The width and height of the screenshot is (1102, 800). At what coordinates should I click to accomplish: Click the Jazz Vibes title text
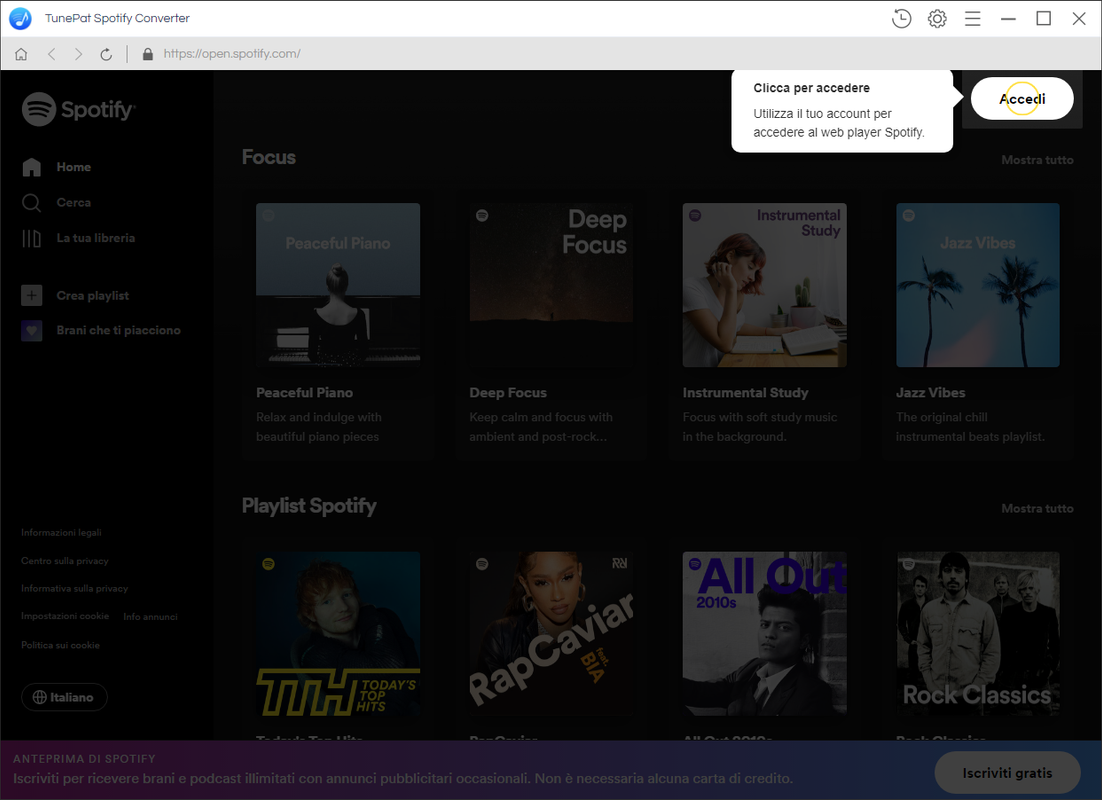pyautogui.click(x=931, y=393)
